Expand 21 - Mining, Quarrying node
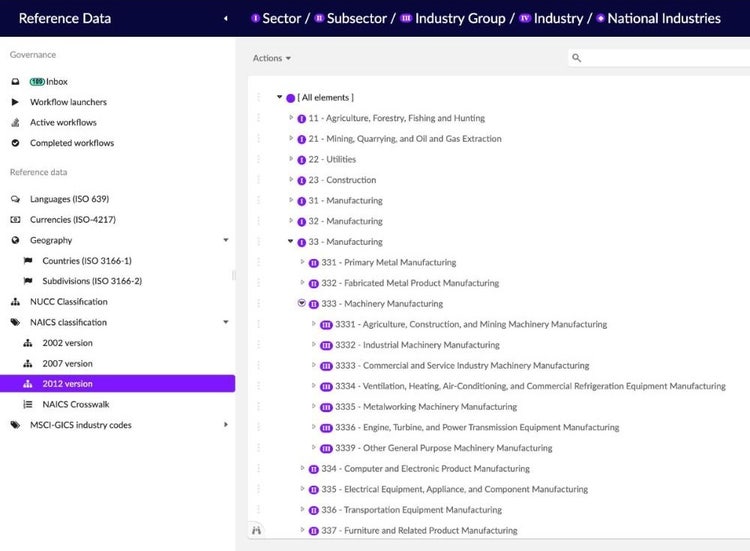This screenshot has width=750, height=551. (x=290, y=138)
